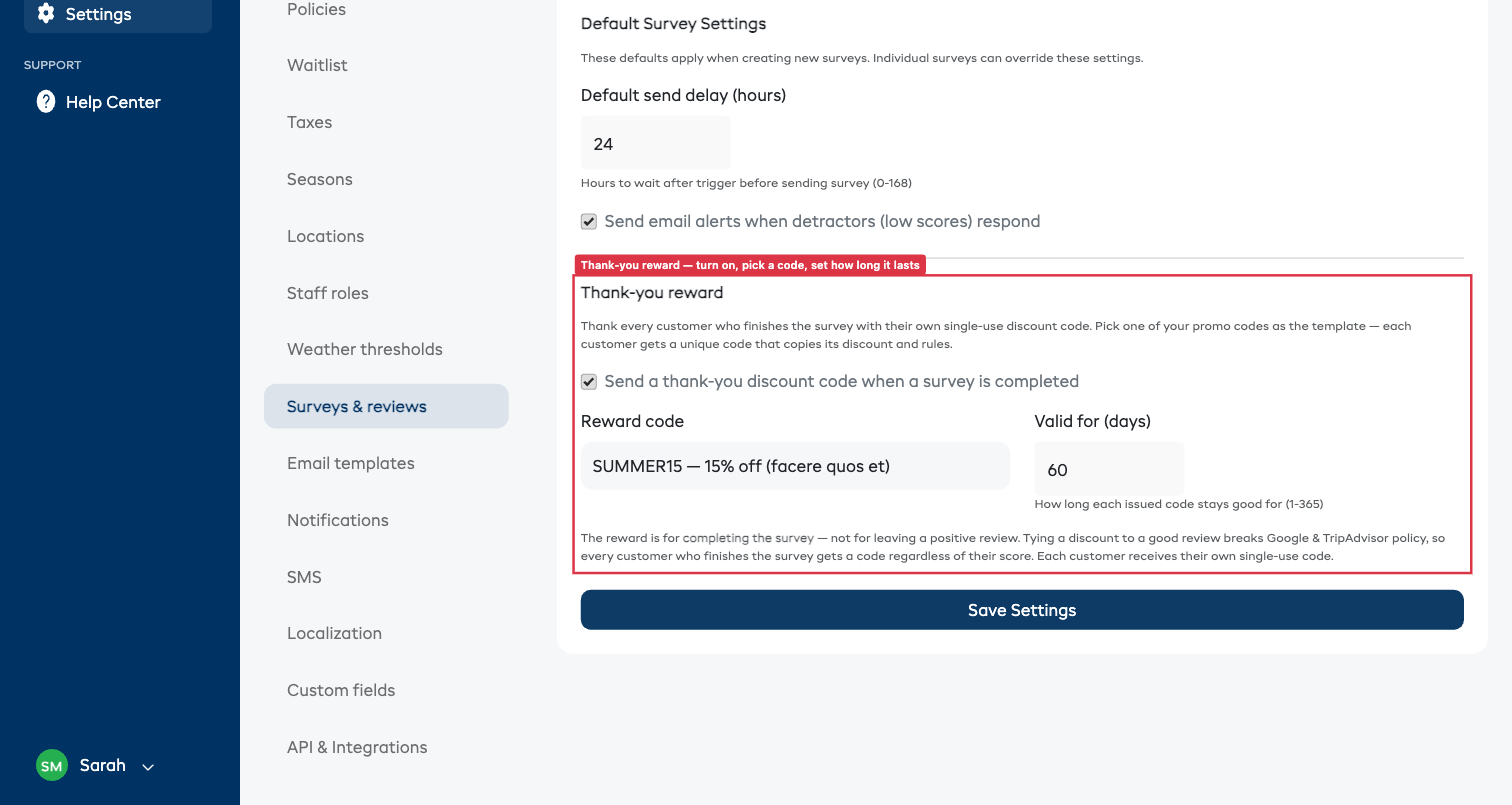Open the Taxes settings section
Viewport: 1512px width, 805px height.
click(x=309, y=123)
